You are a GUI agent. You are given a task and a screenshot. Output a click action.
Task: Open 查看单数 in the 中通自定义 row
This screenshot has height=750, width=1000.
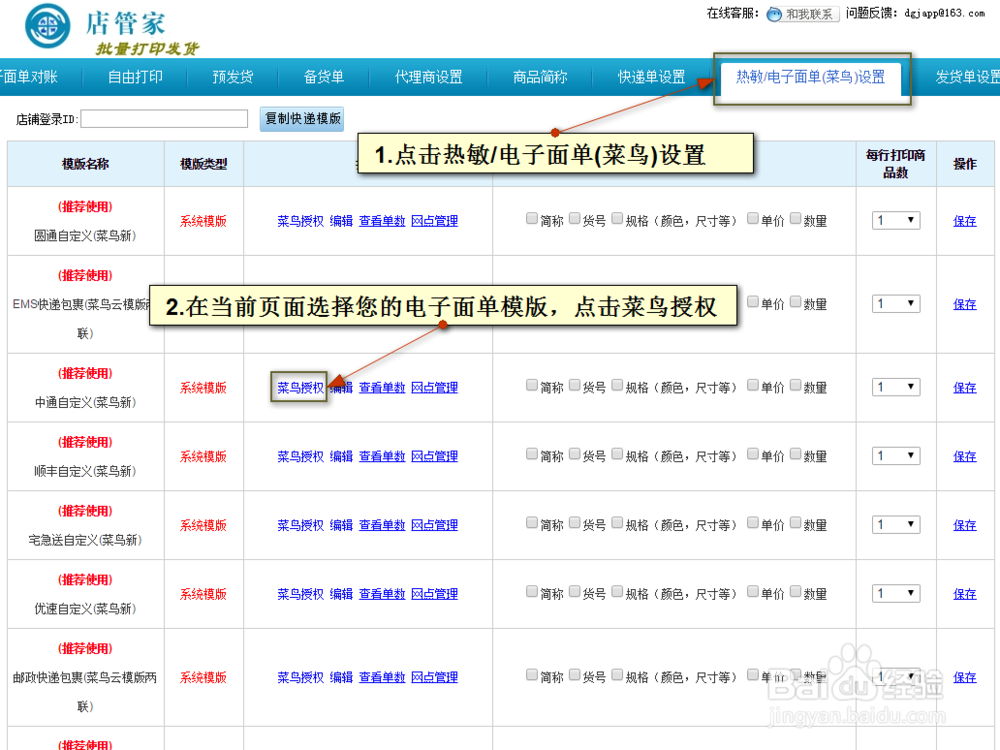[x=382, y=387]
